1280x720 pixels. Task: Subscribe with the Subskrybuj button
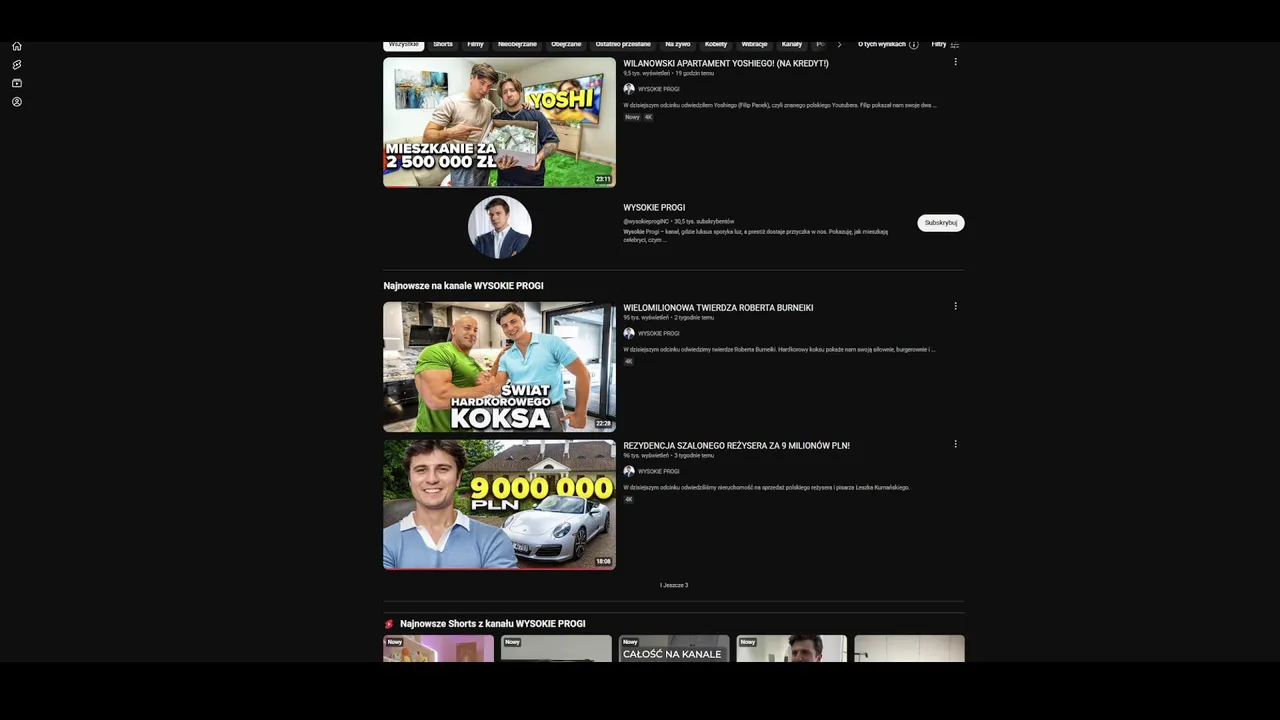pyautogui.click(x=941, y=223)
